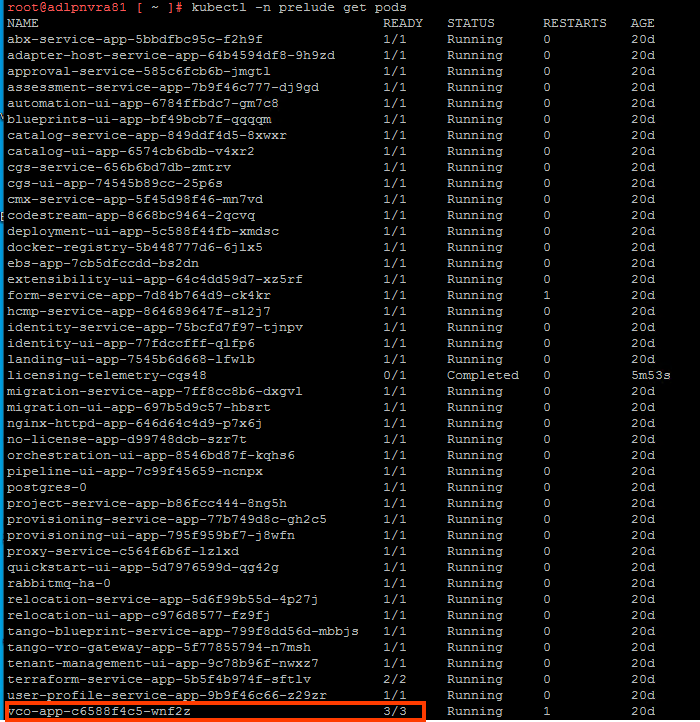700x722 pixels.
Task: Click pod name user-profile-service-app-9b9f46c66-z29zr
Action: 167,695
